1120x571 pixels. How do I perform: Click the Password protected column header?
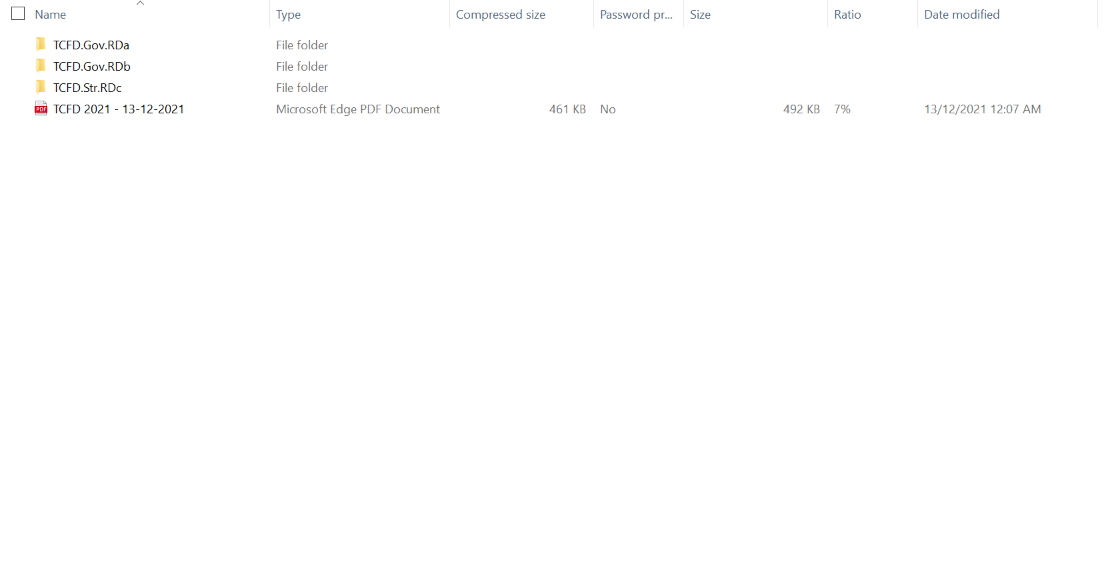636,14
